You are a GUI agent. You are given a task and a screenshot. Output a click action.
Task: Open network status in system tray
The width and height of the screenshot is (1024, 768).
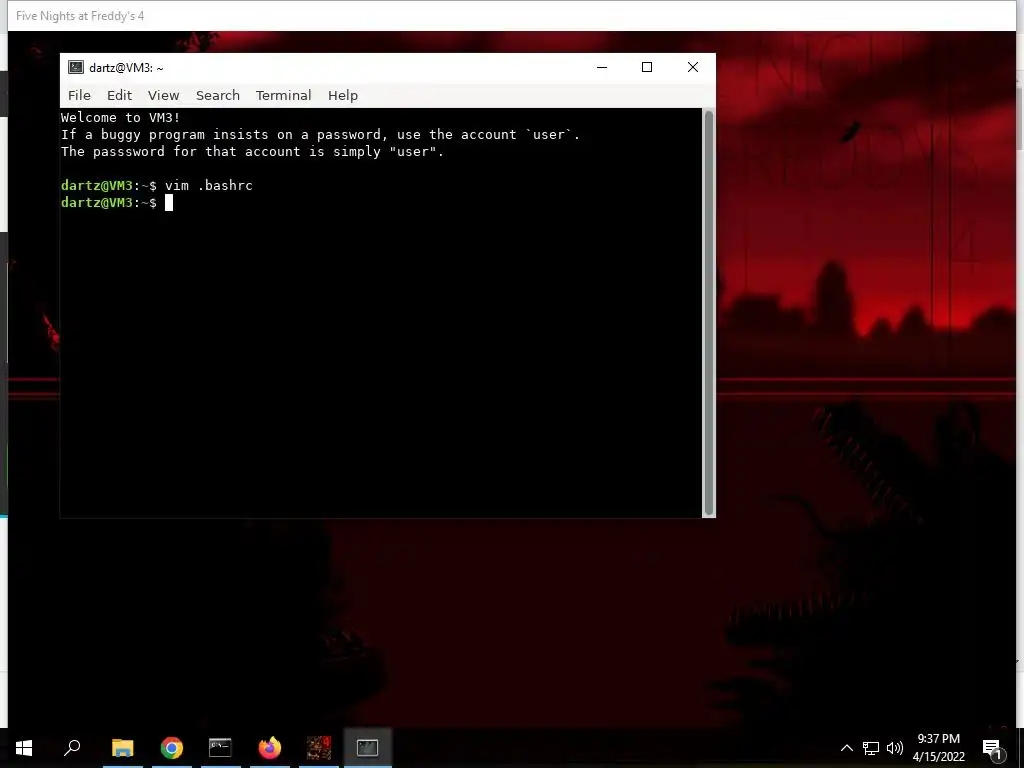(871, 748)
